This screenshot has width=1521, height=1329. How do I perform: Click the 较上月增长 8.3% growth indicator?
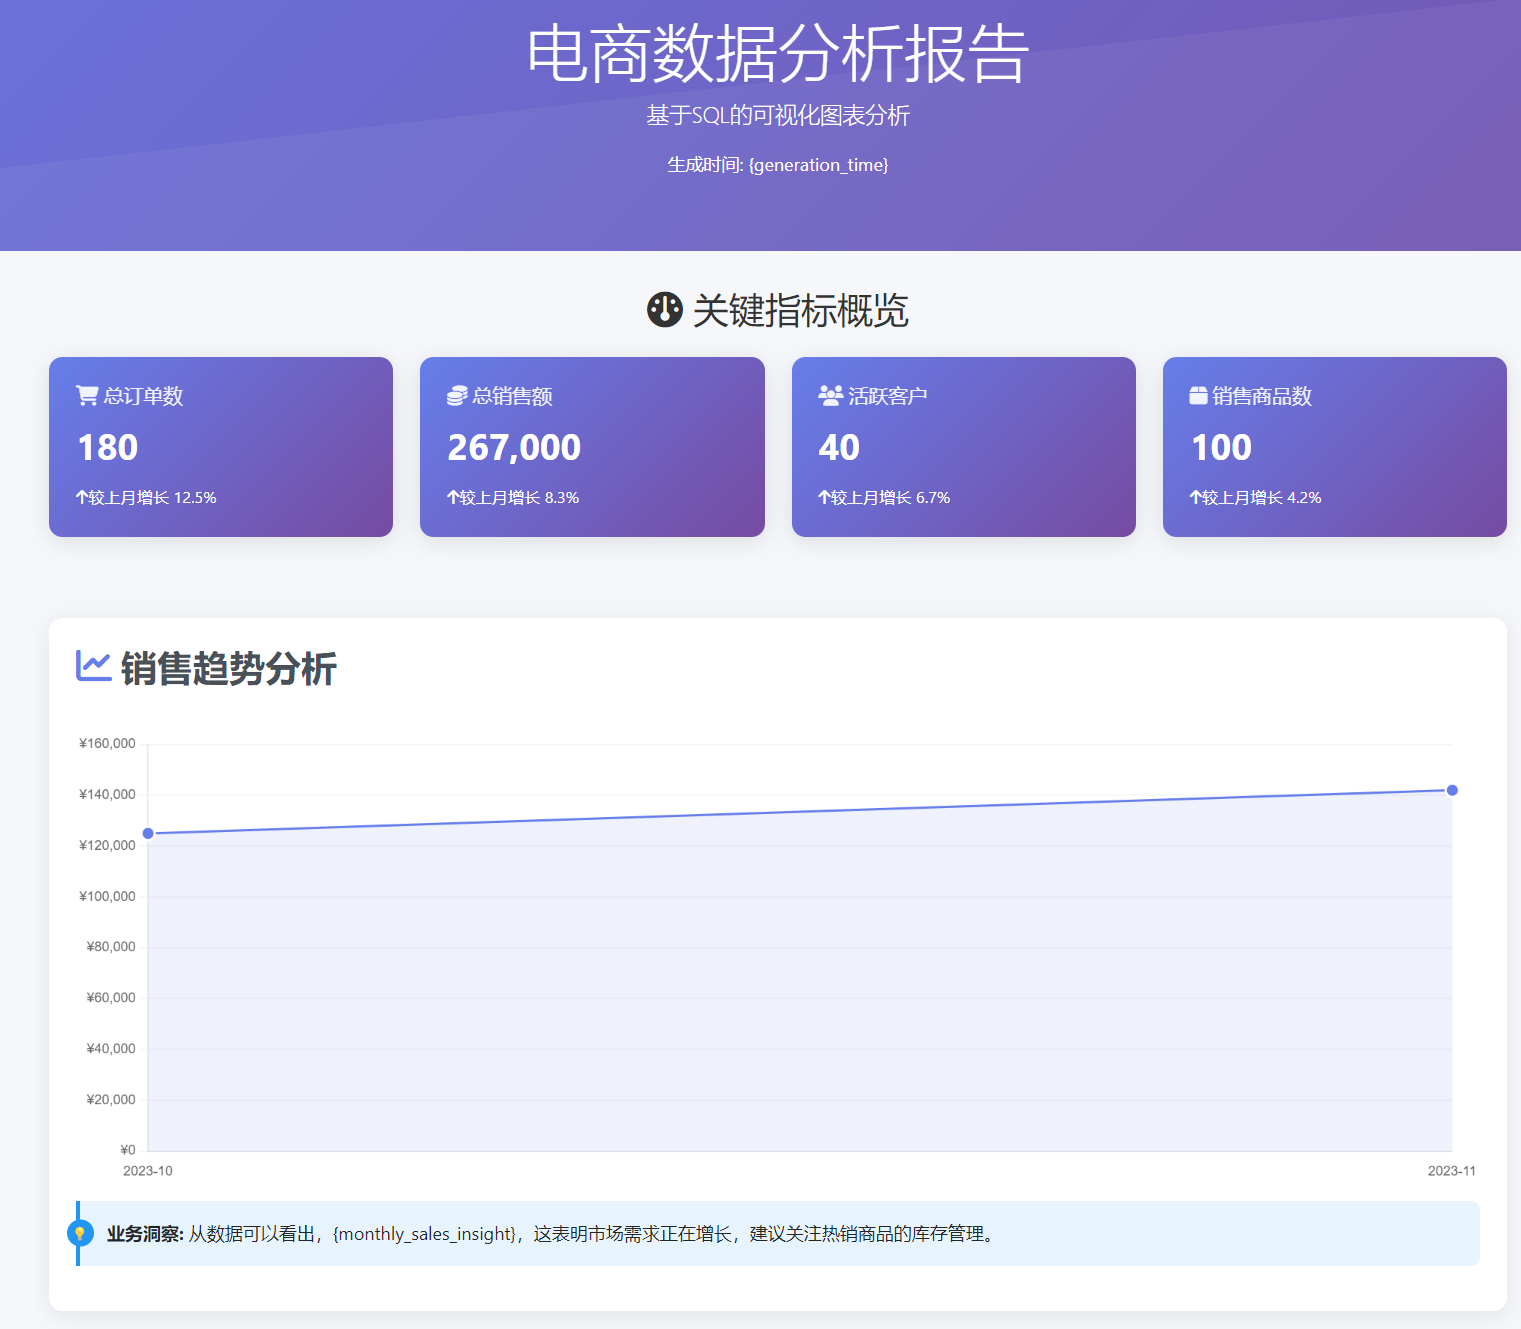point(513,497)
